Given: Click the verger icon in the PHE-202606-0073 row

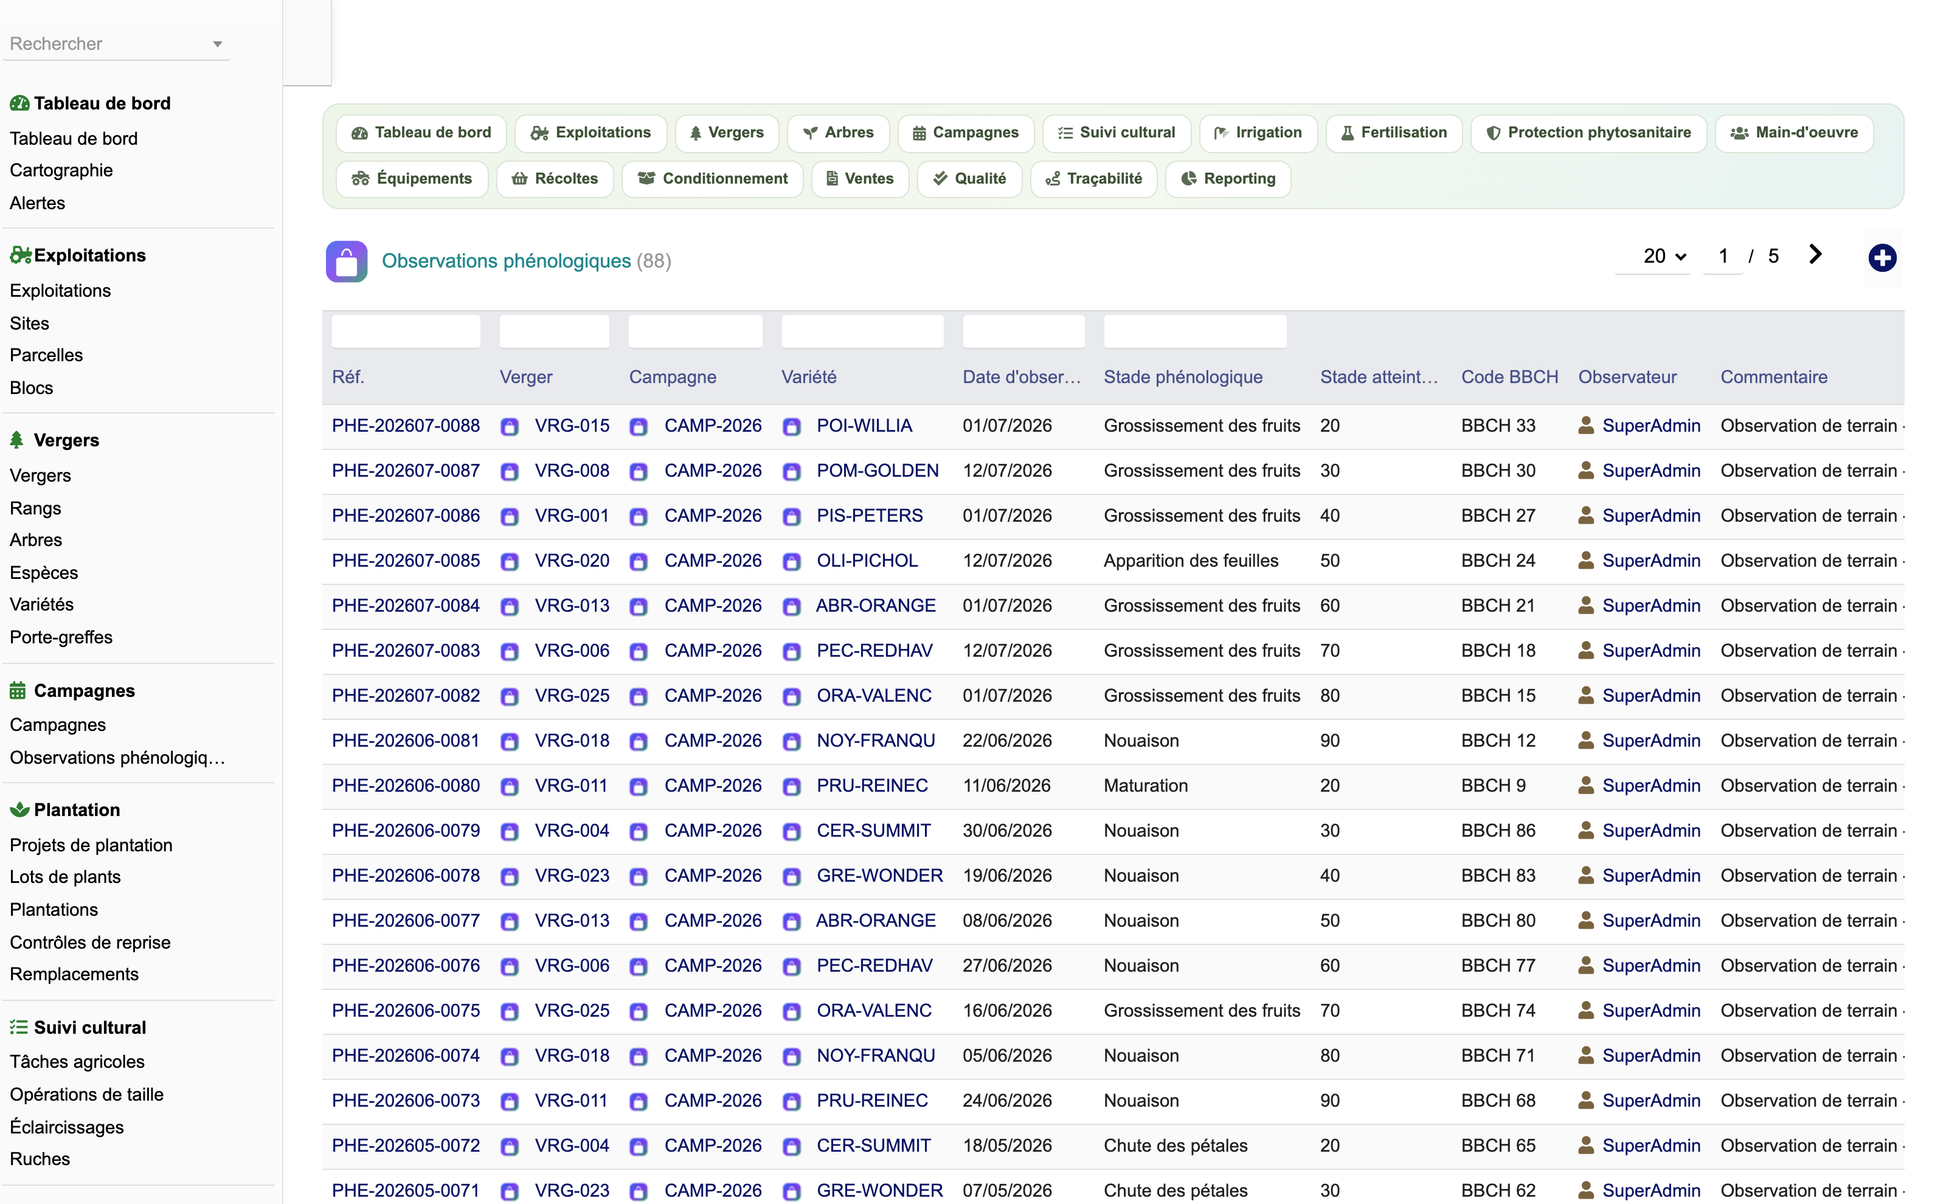Looking at the screenshot, I should (x=510, y=1102).
